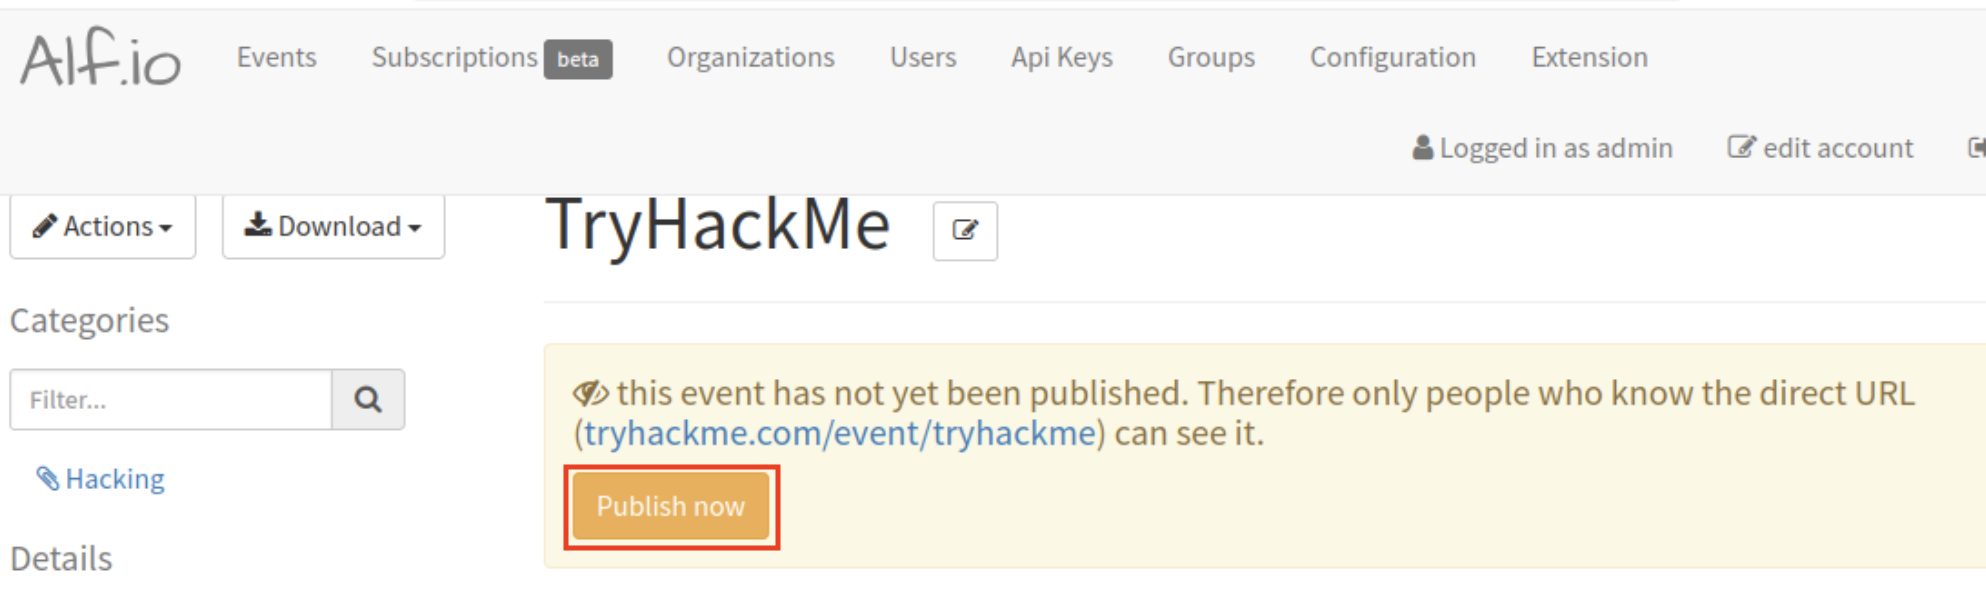Click the paperclip icon beside Hacking

[x=47, y=479]
